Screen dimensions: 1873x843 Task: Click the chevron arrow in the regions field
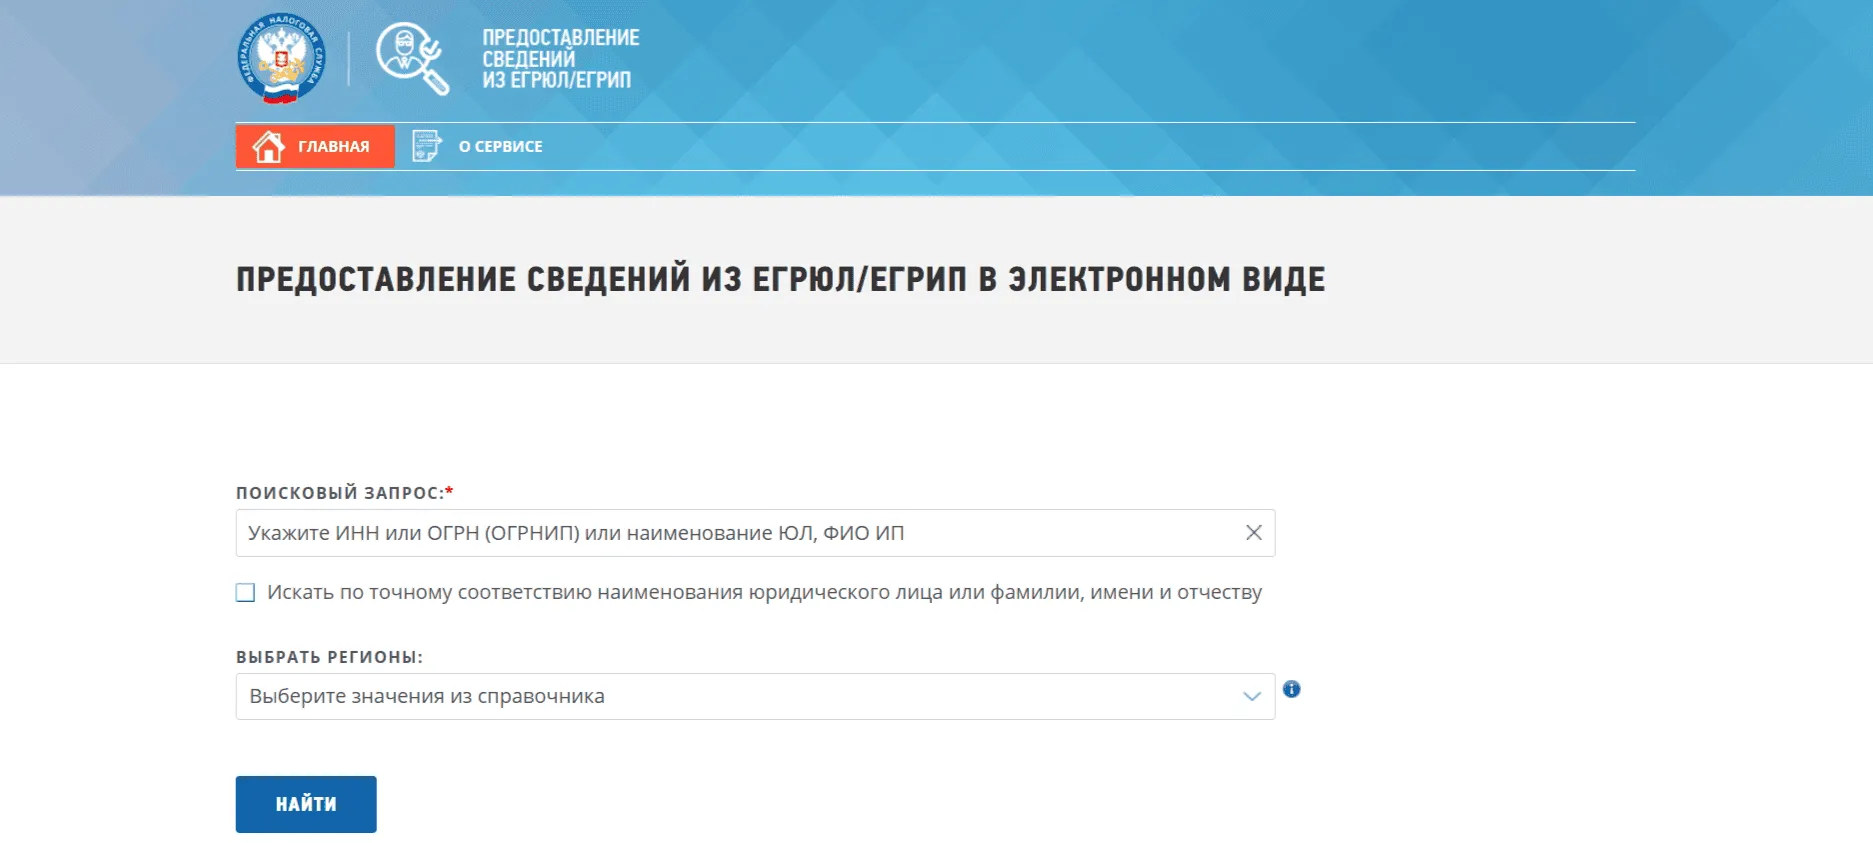[1251, 696]
